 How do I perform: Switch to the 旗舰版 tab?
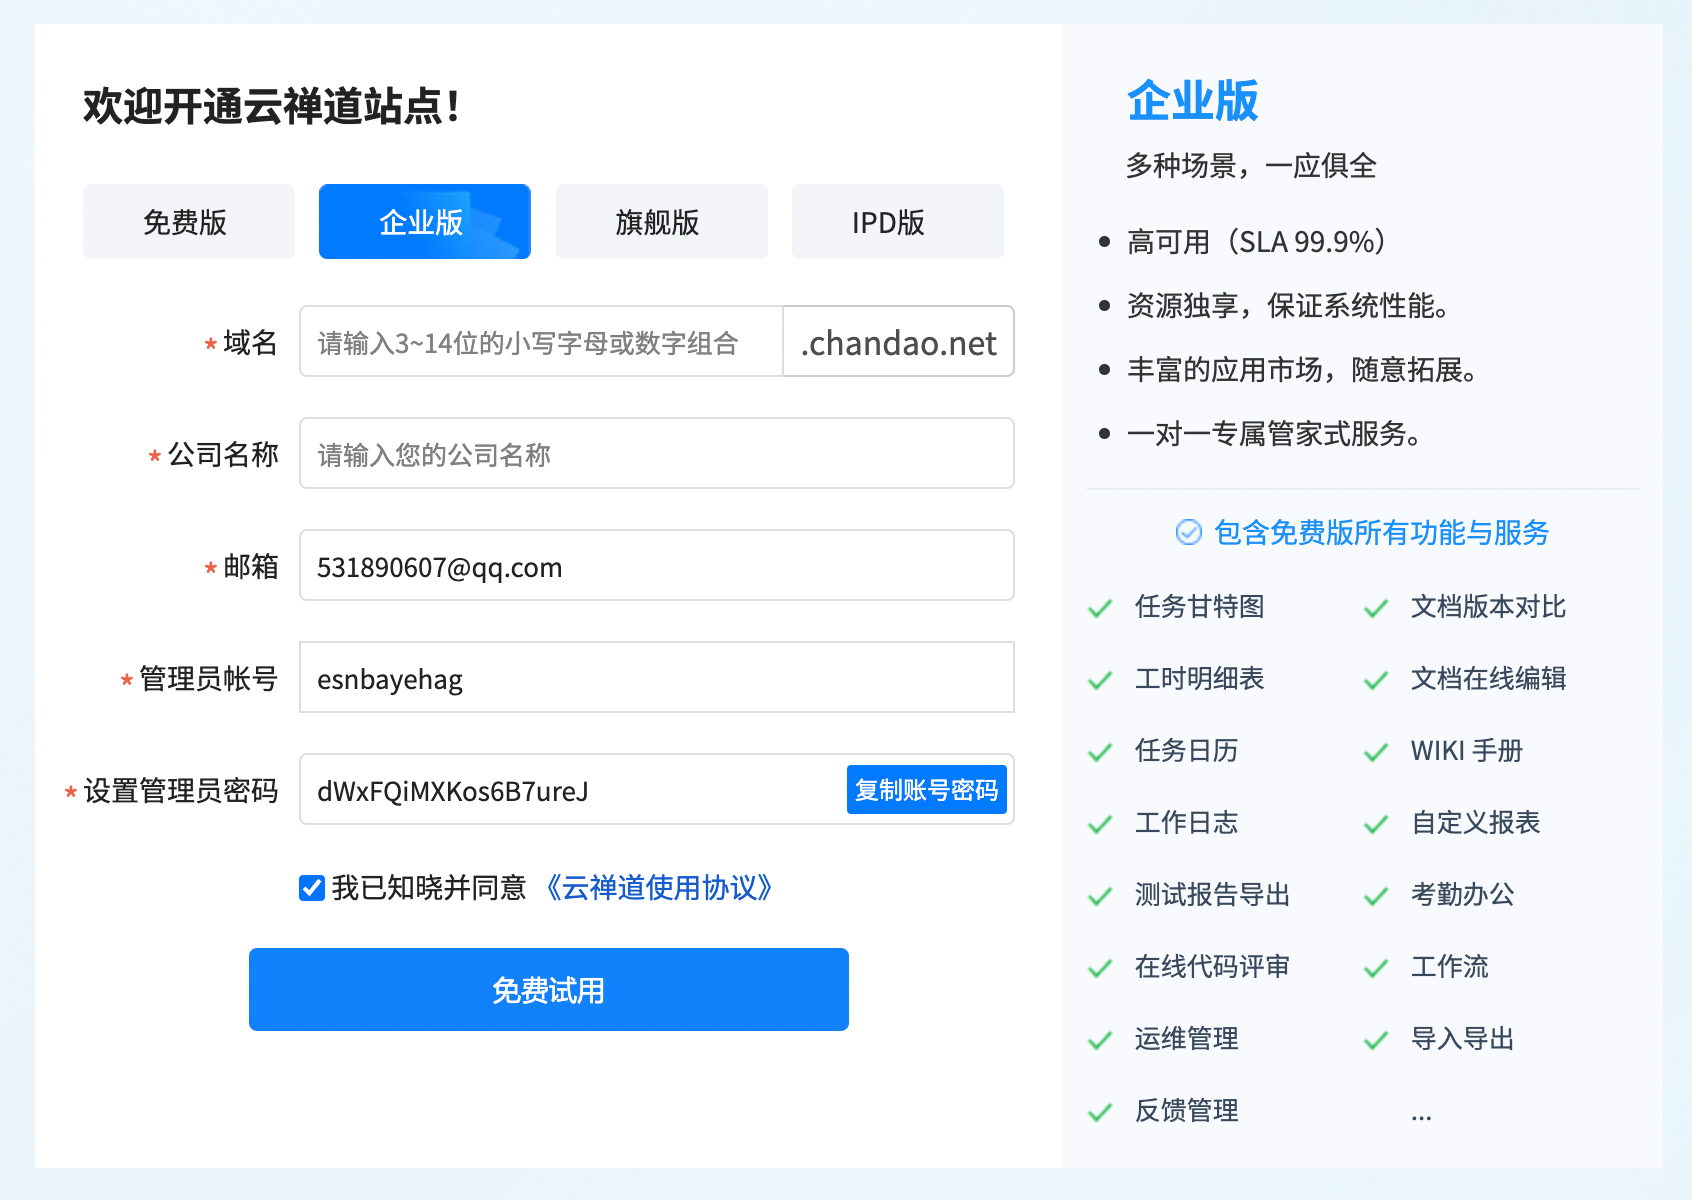[661, 222]
